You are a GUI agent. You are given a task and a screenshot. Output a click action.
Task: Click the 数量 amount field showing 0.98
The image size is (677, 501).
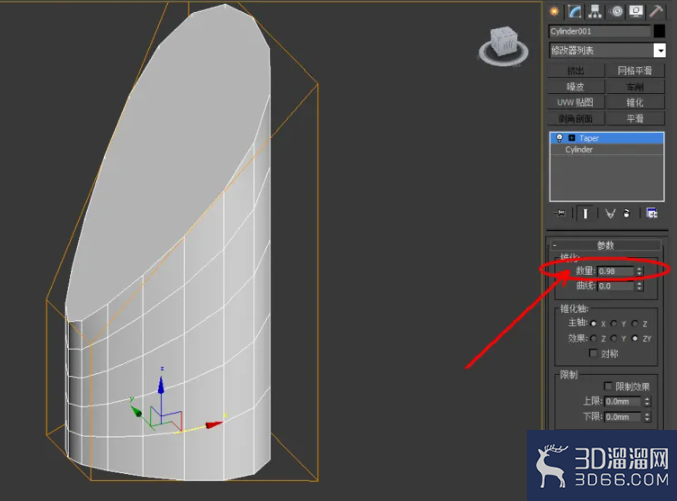(615, 271)
